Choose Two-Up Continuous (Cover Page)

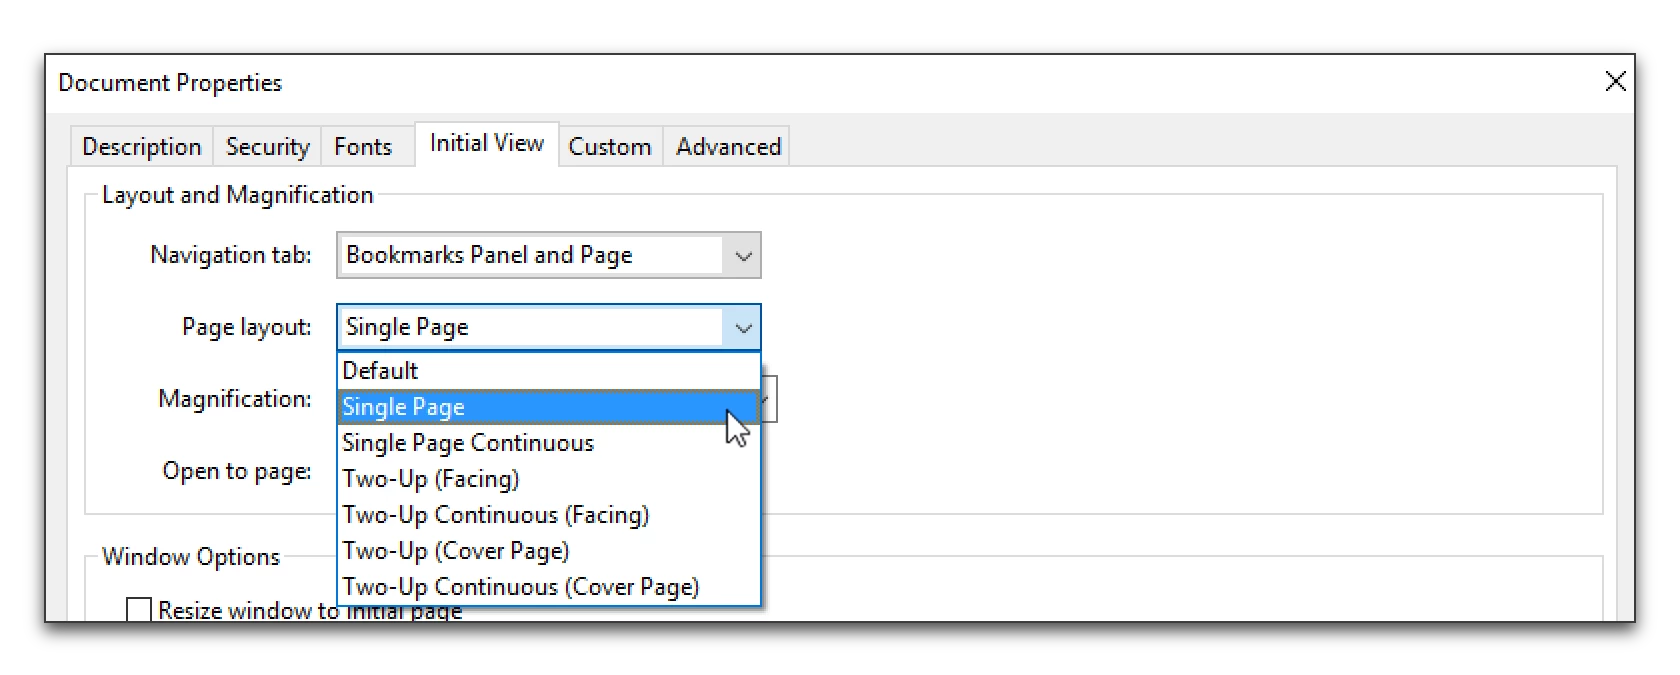coord(549,587)
